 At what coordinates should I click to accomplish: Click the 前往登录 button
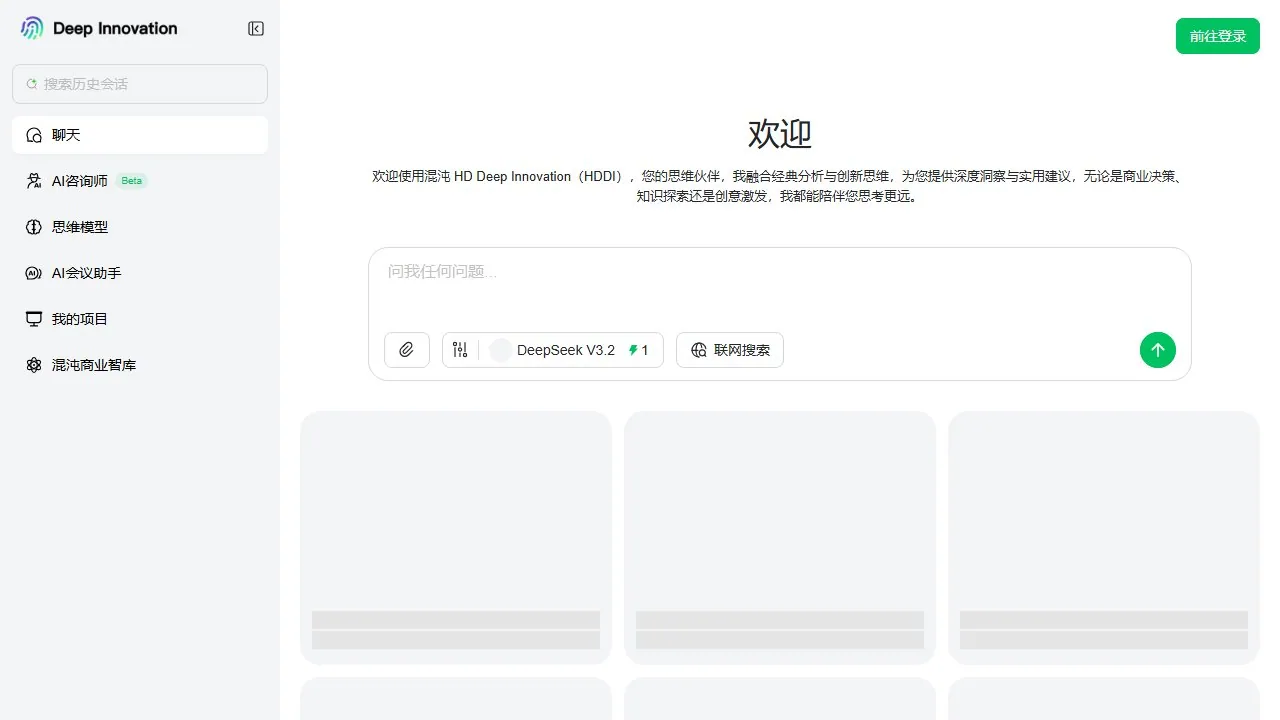tap(1218, 36)
